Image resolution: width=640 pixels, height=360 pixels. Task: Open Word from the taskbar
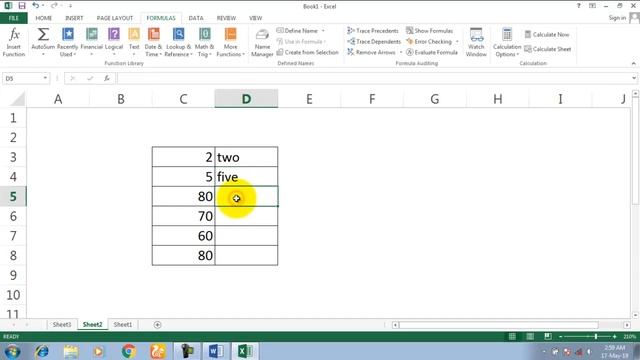(x=216, y=351)
